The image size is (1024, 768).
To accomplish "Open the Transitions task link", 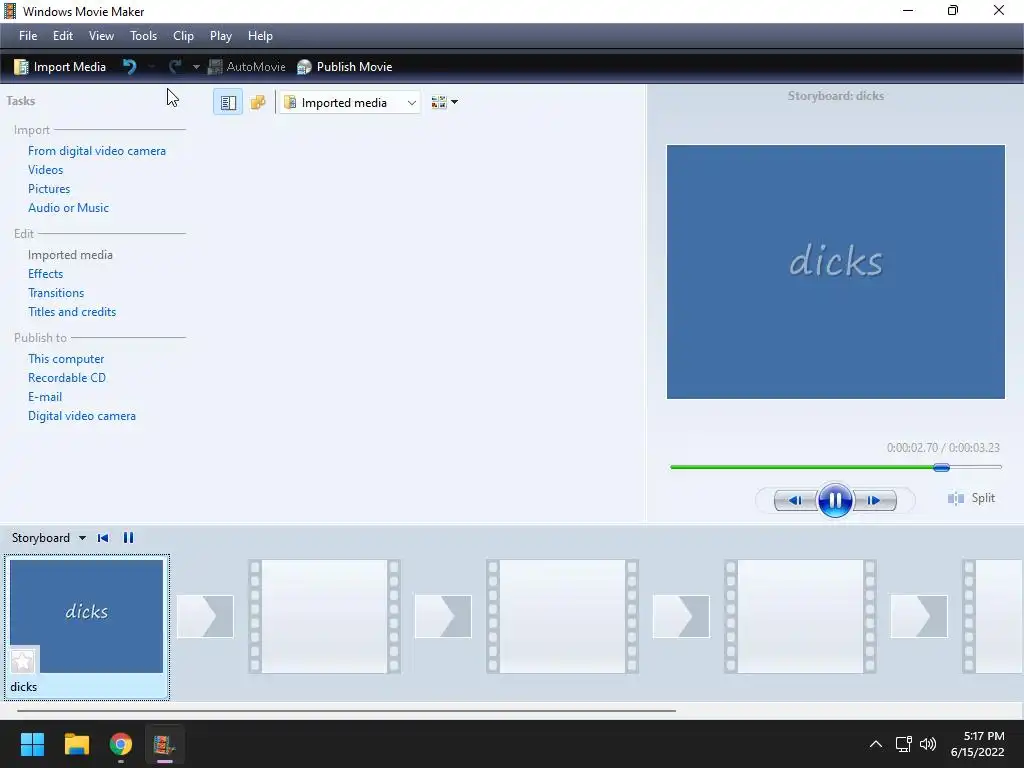I will click(x=56, y=293).
